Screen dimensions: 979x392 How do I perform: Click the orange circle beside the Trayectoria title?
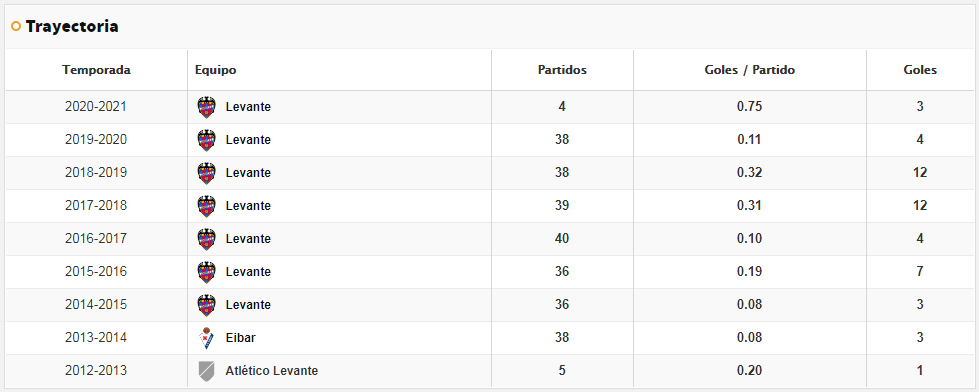point(16,27)
